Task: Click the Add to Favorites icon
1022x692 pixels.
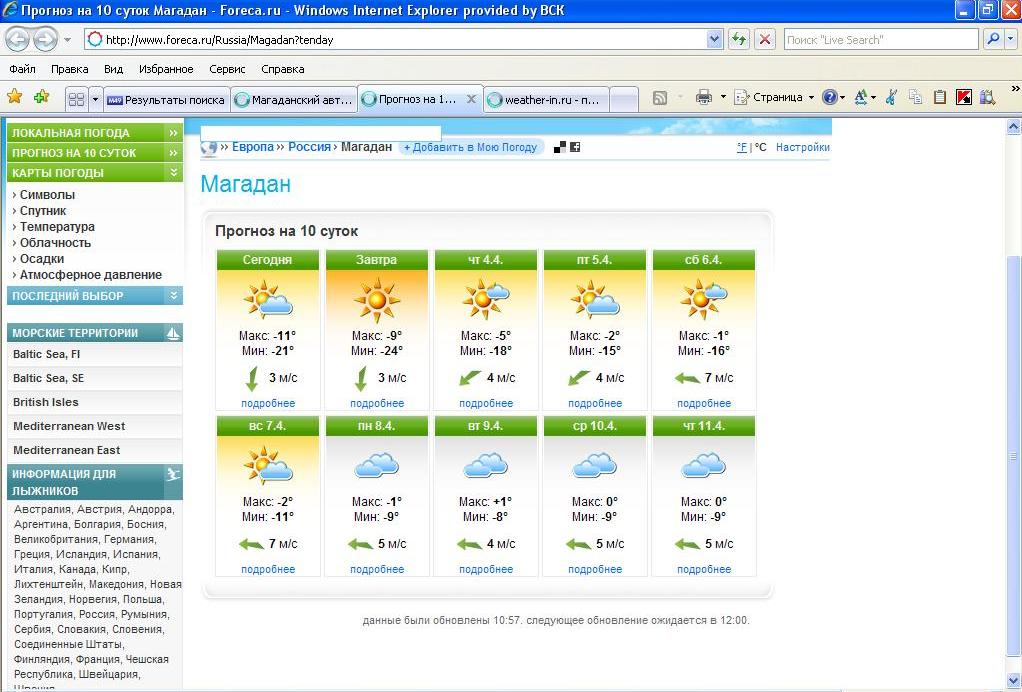Action: point(41,97)
